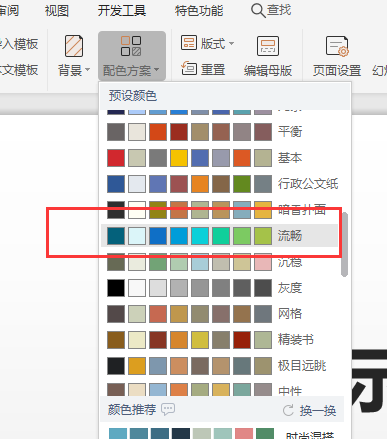The width and height of the screenshot is (387, 439).
Task: Click the 重置 reset icon
Action: pyautogui.click(x=189, y=68)
